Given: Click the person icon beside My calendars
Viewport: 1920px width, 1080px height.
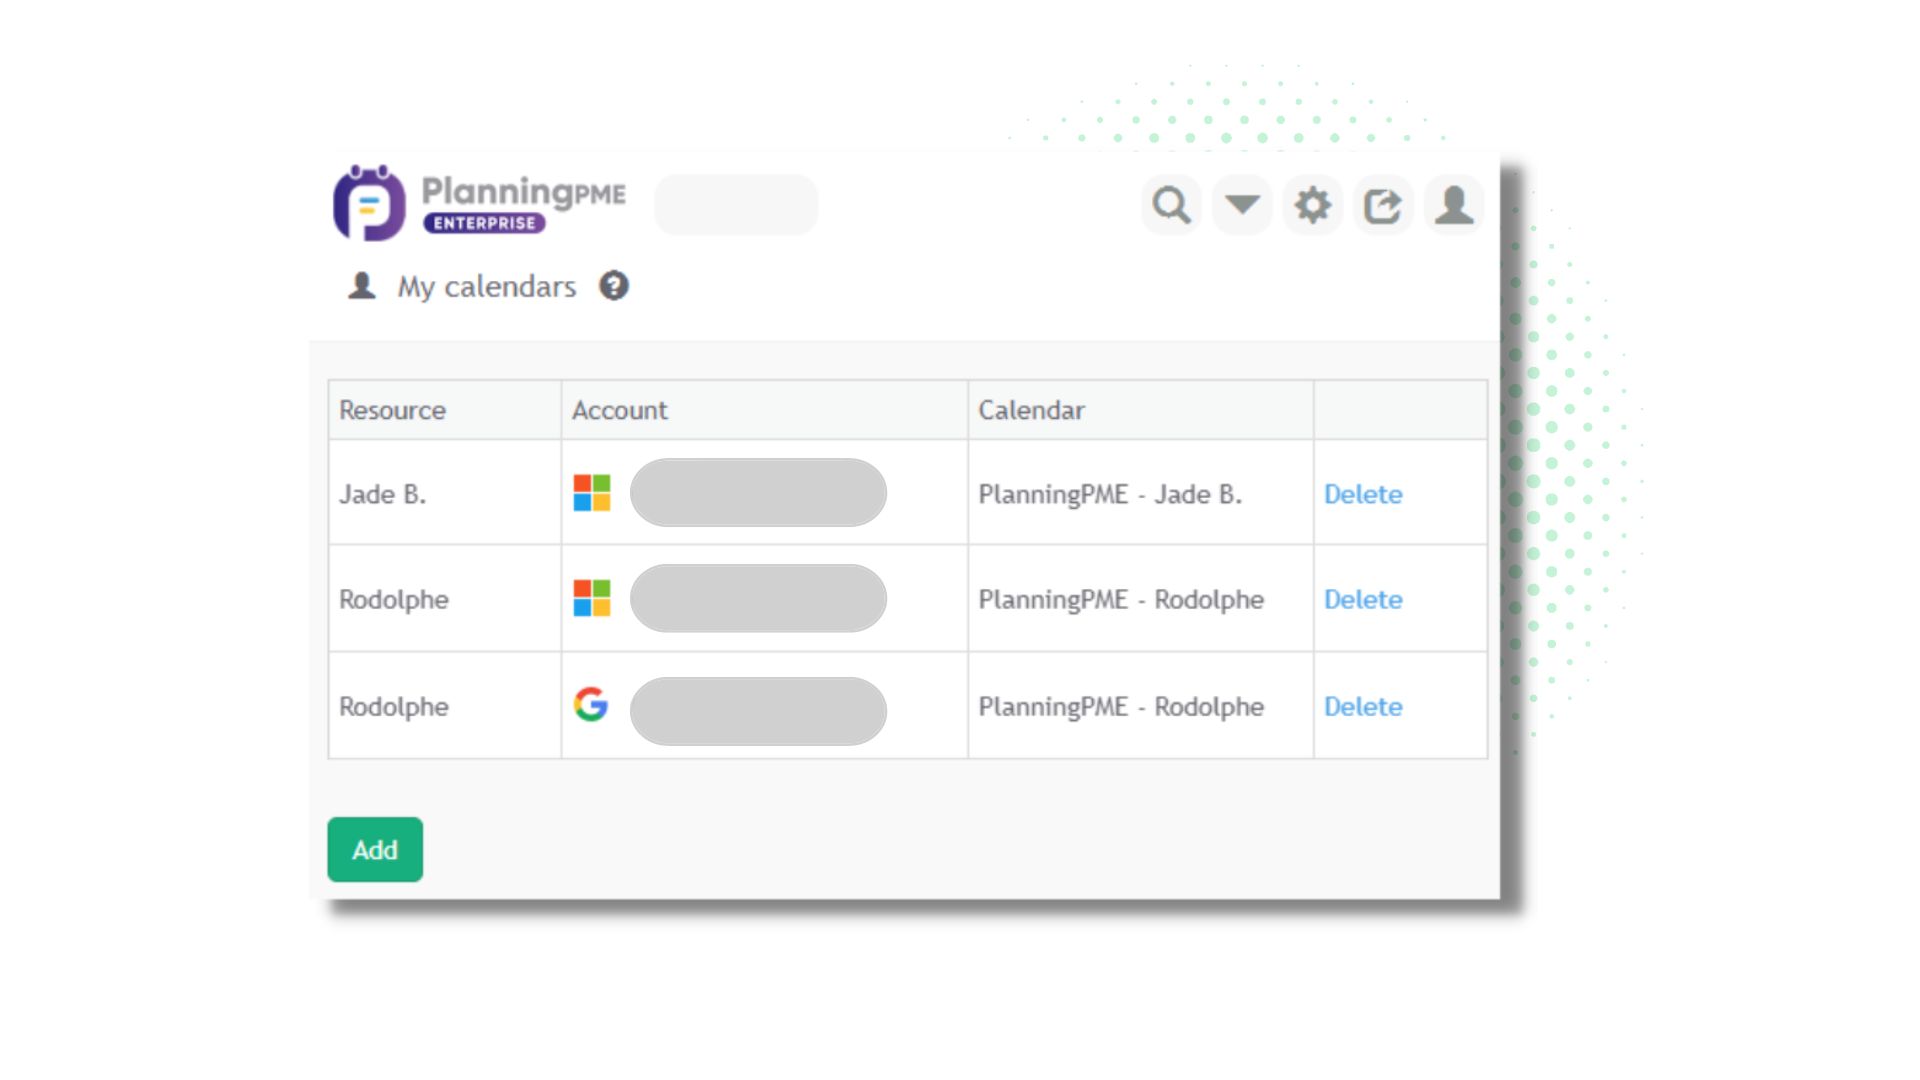Looking at the screenshot, I should (x=362, y=286).
